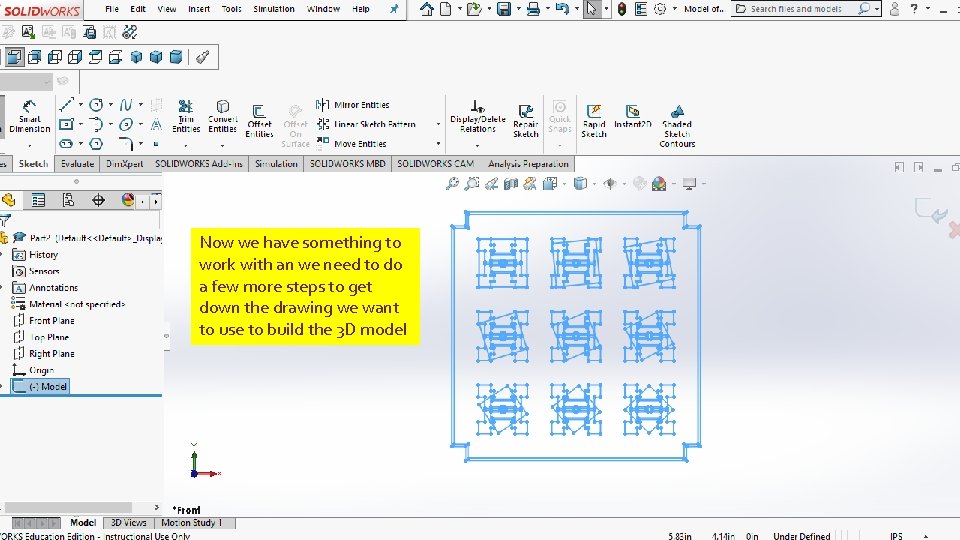Click the Save icon in top toolbar
The image size is (960, 540).
point(503,9)
